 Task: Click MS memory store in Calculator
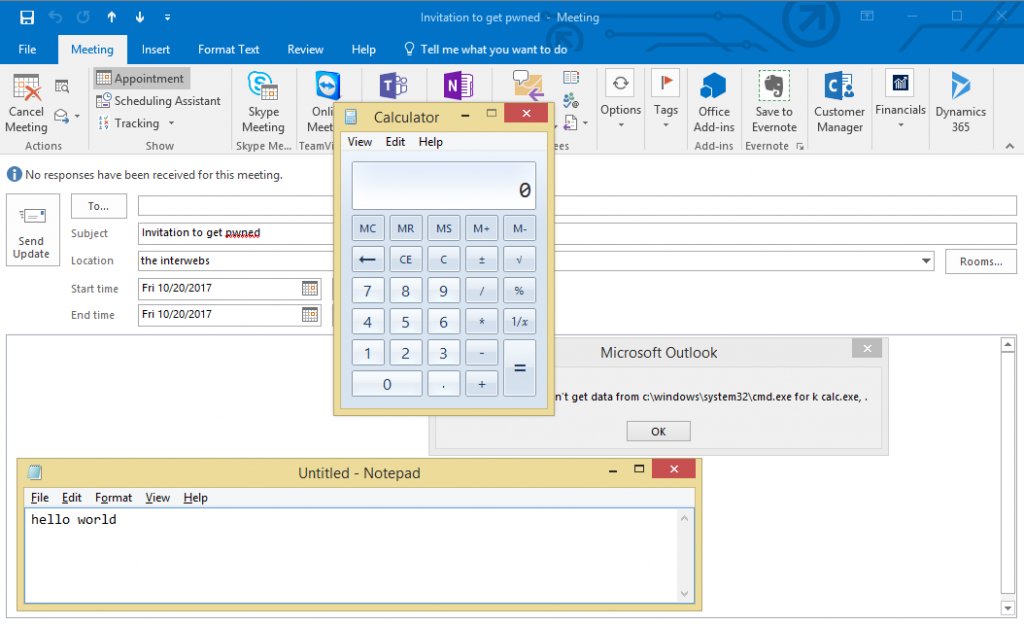click(443, 228)
